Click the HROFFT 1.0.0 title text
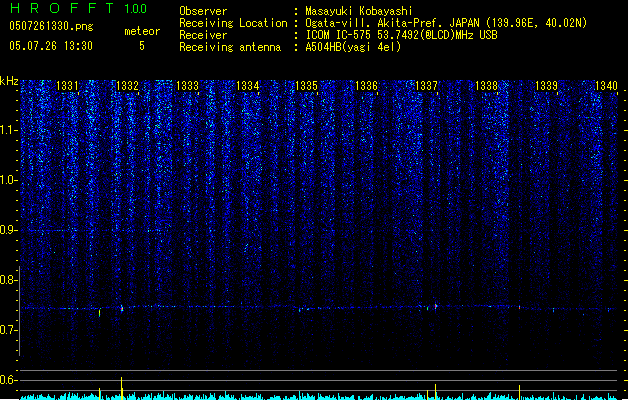This screenshot has width=629, height=400. pos(79,8)
